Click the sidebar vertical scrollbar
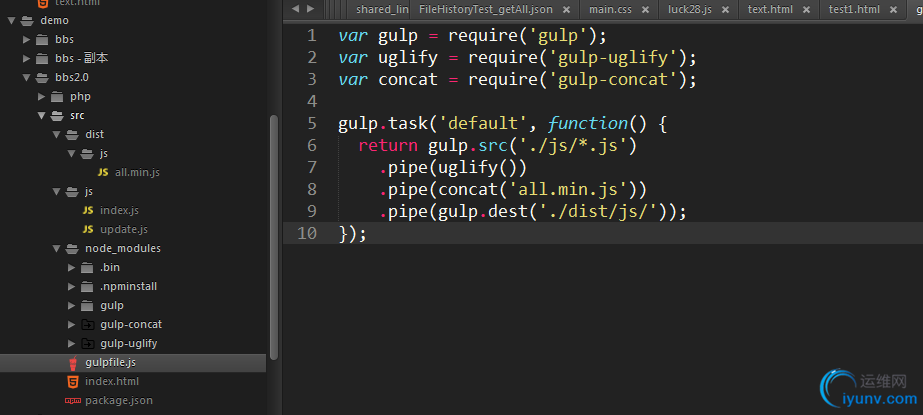The height and width of the screenshot is (415, 923). pyautogui.click(x=274, y=236)
